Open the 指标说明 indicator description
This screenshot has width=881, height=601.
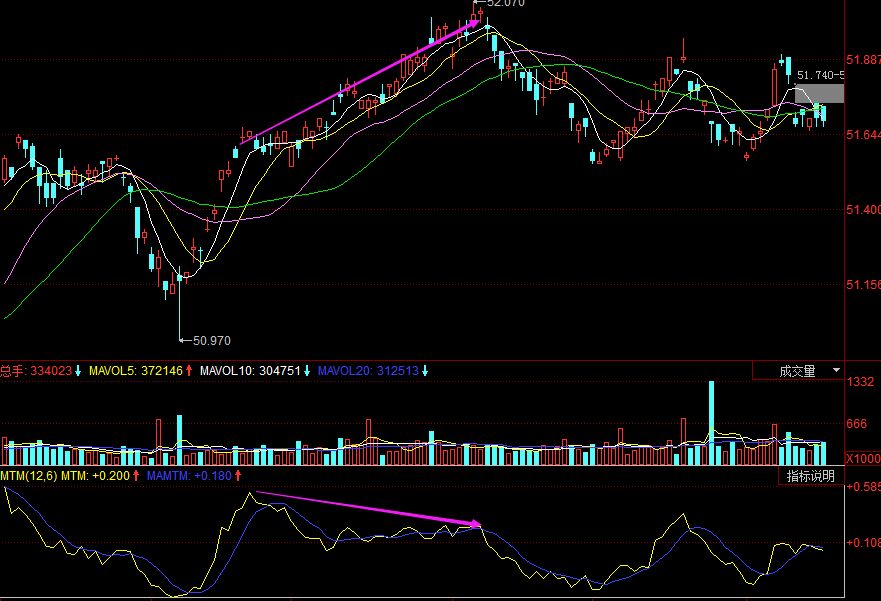[810, 477]
